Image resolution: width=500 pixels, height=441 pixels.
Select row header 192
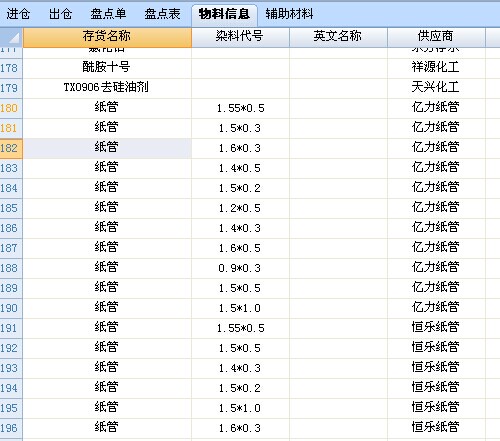(11, 348)
